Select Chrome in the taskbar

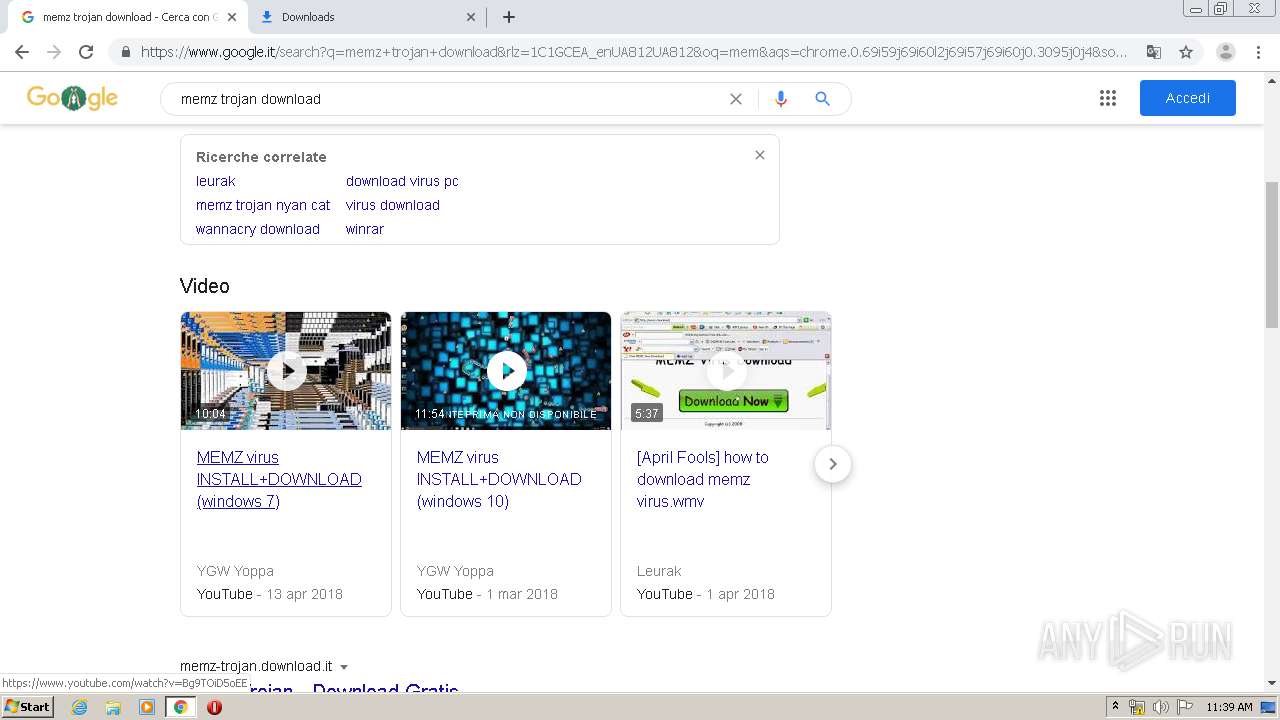pyautogui.click(x=180, y=707)
